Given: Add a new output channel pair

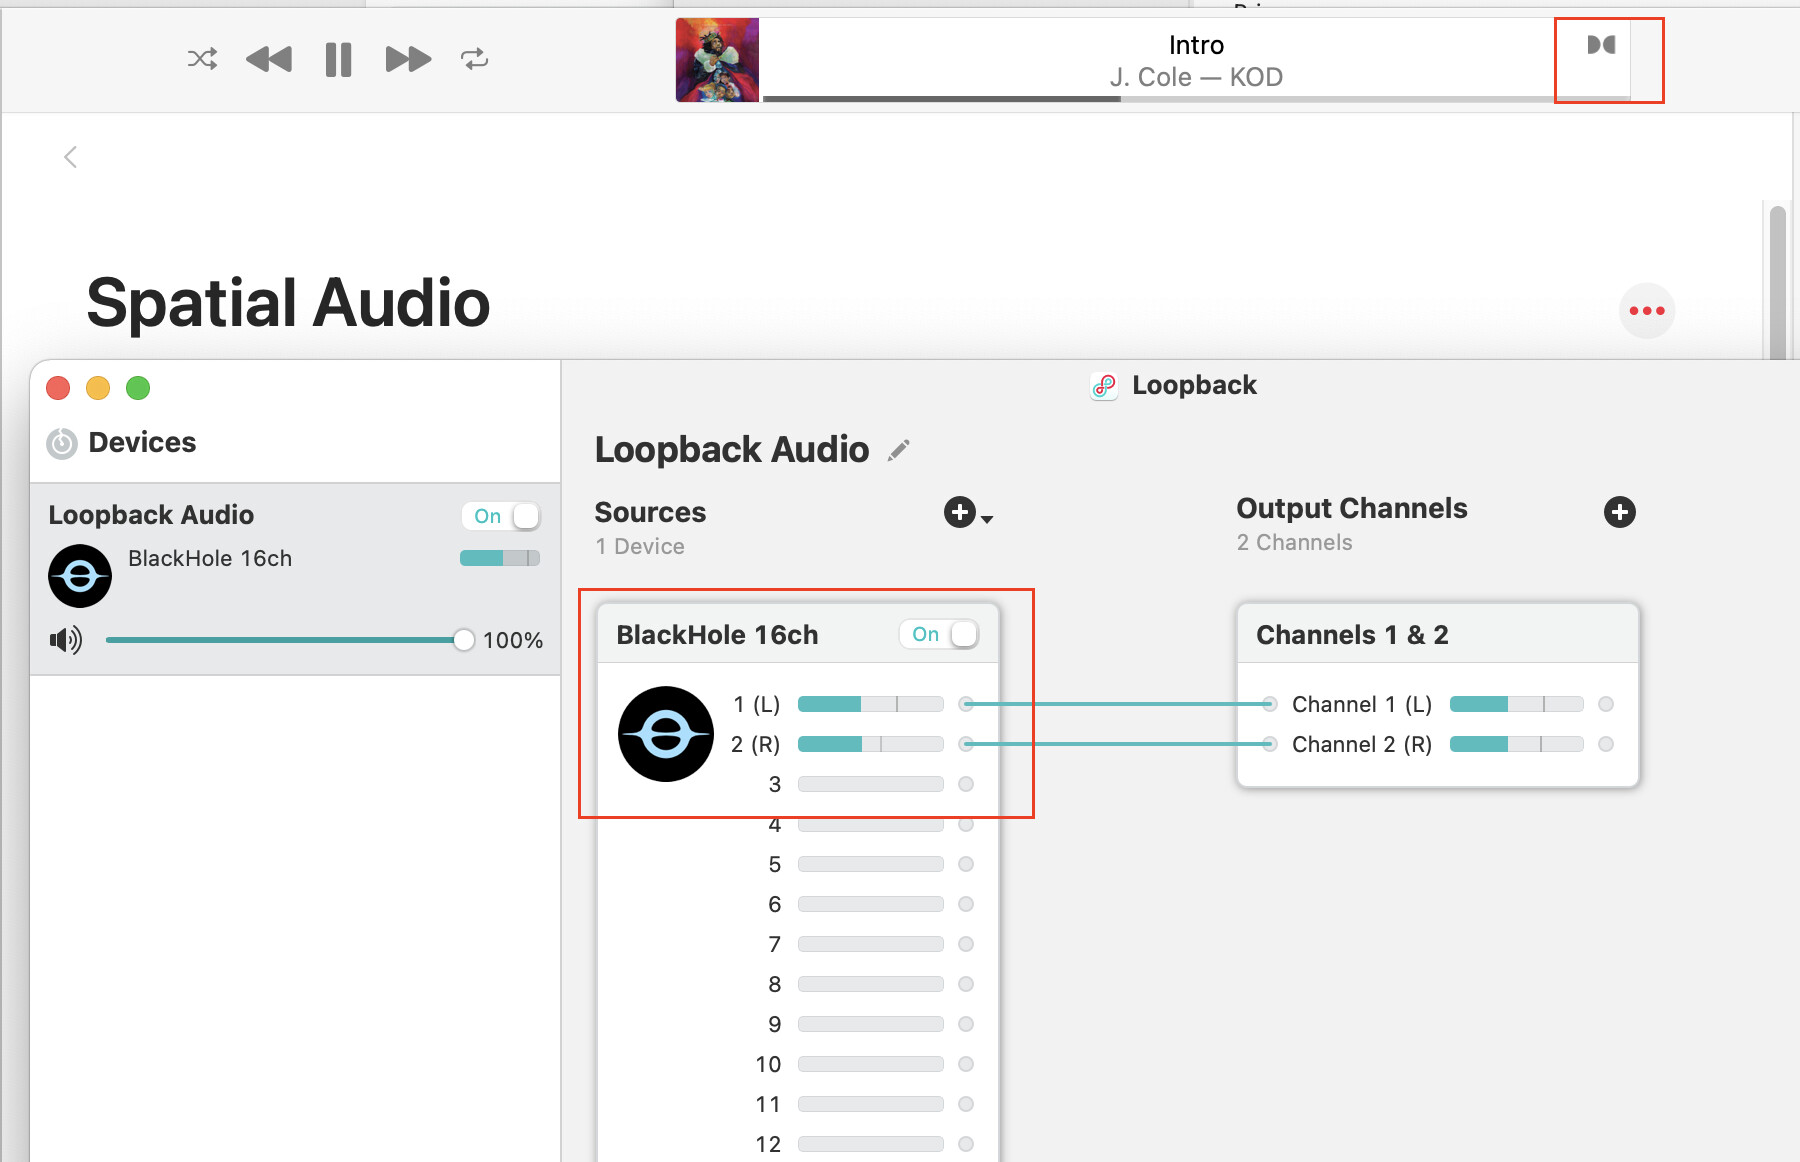Looking at the screenshot, I should pyautogui.click(x=1620, y=512).
